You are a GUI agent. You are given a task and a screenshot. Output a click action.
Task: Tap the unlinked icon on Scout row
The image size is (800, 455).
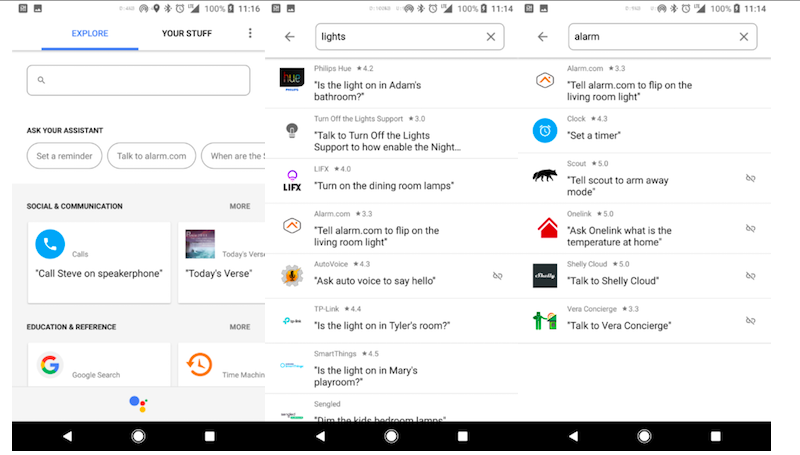(751, 178)
